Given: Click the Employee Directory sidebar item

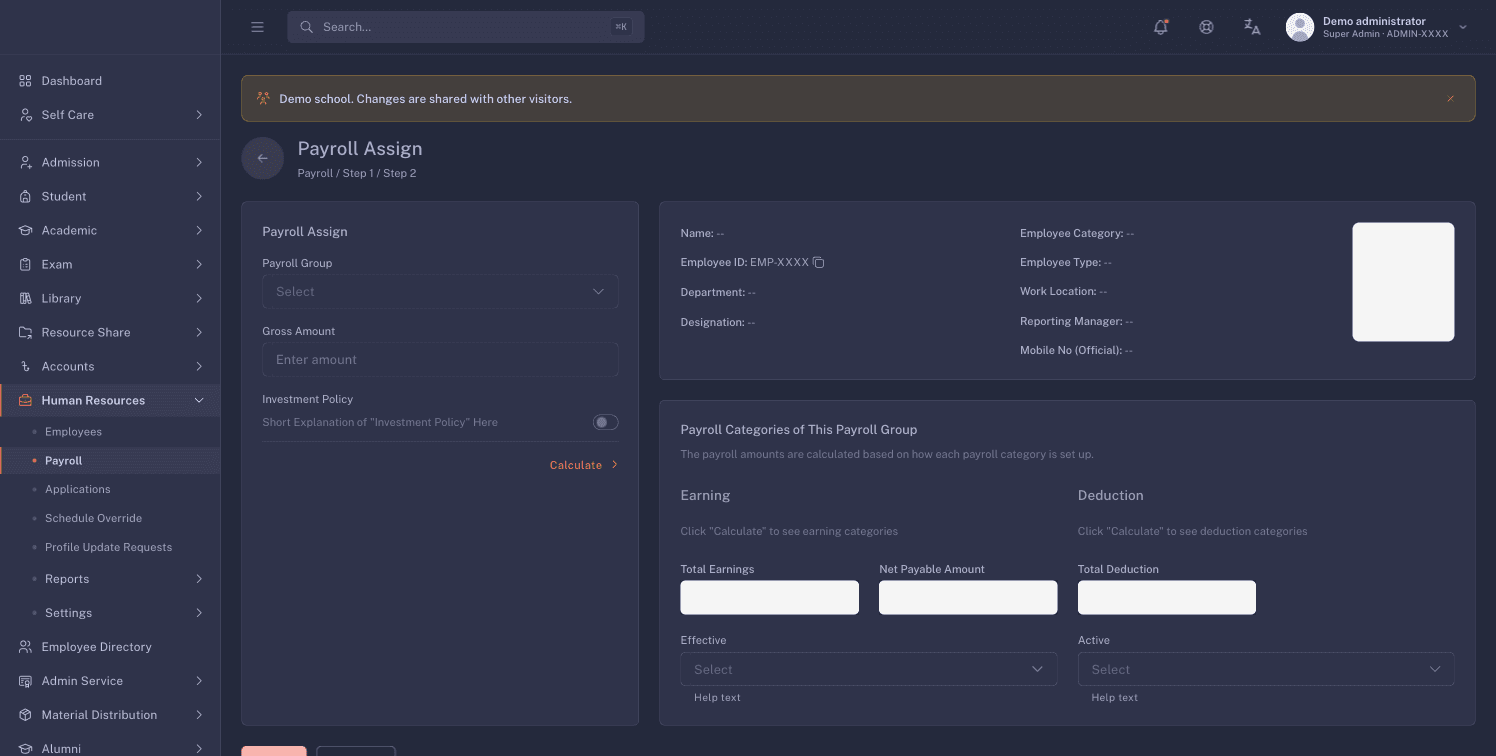Looking at the screenshot, I should point(110,647).
